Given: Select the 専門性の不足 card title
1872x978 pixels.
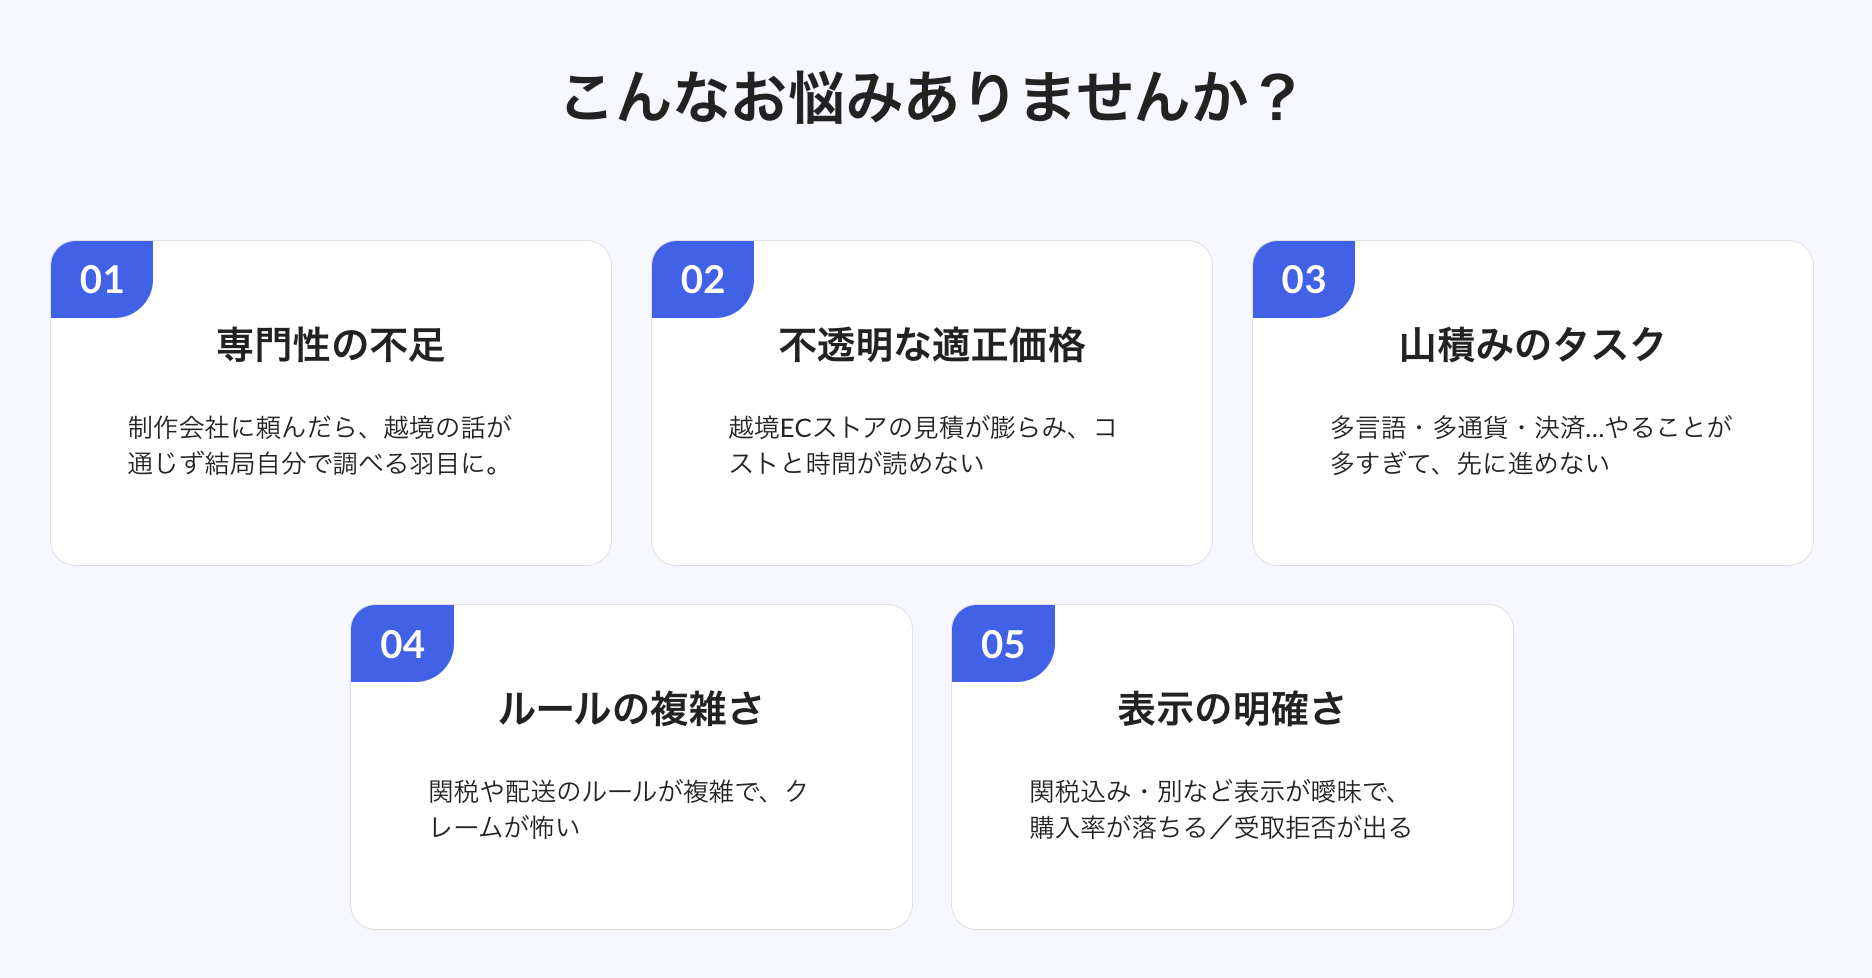Looking at the screenshot, I should pyautogui.click(x=331, y=345).
